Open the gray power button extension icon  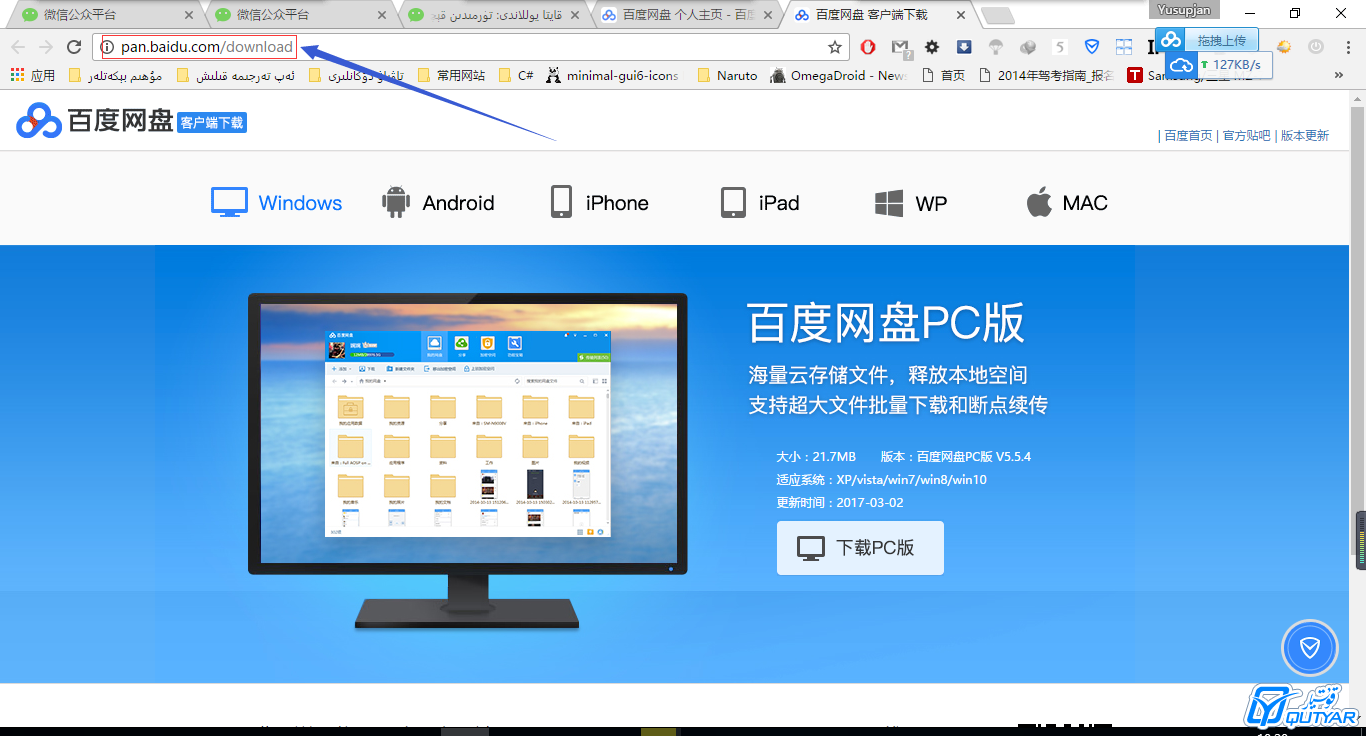[1316, 47]
